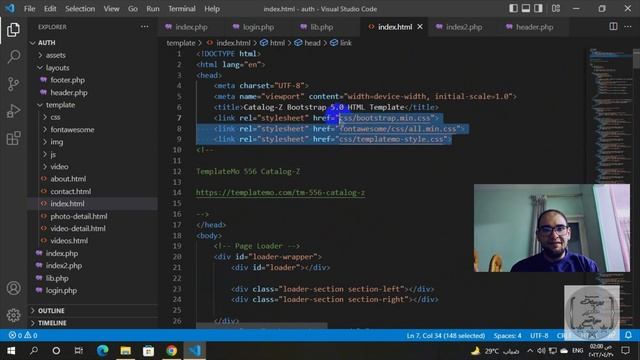The width and height of the screenshot is (640, 360).
Task: Click Ln 7, Col 34 status entry
Action: tap(446, 336)
